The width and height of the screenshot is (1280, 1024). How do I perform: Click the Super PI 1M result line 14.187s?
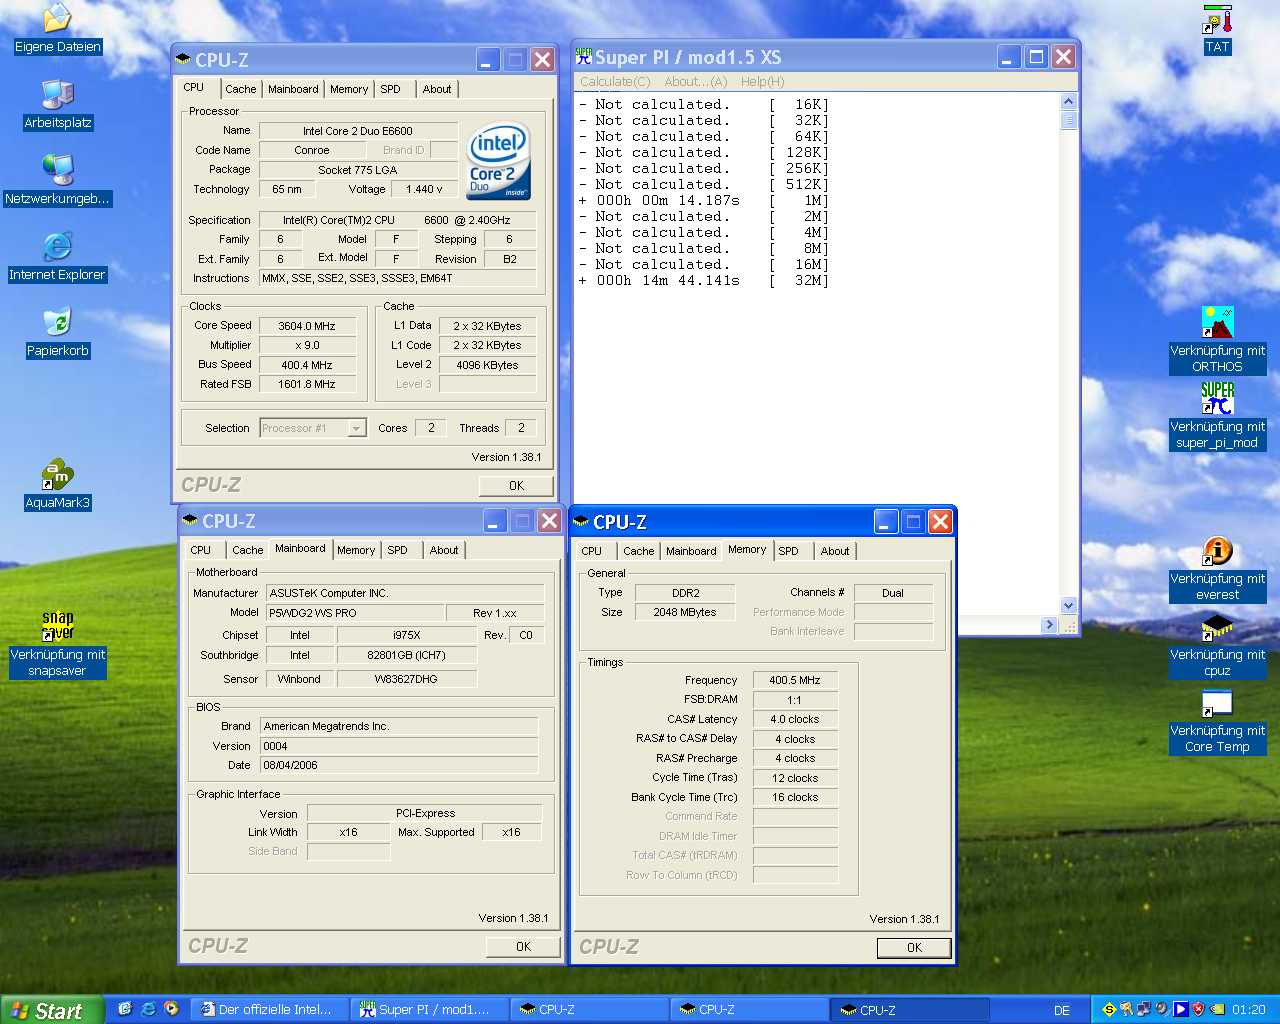[703, 200]
